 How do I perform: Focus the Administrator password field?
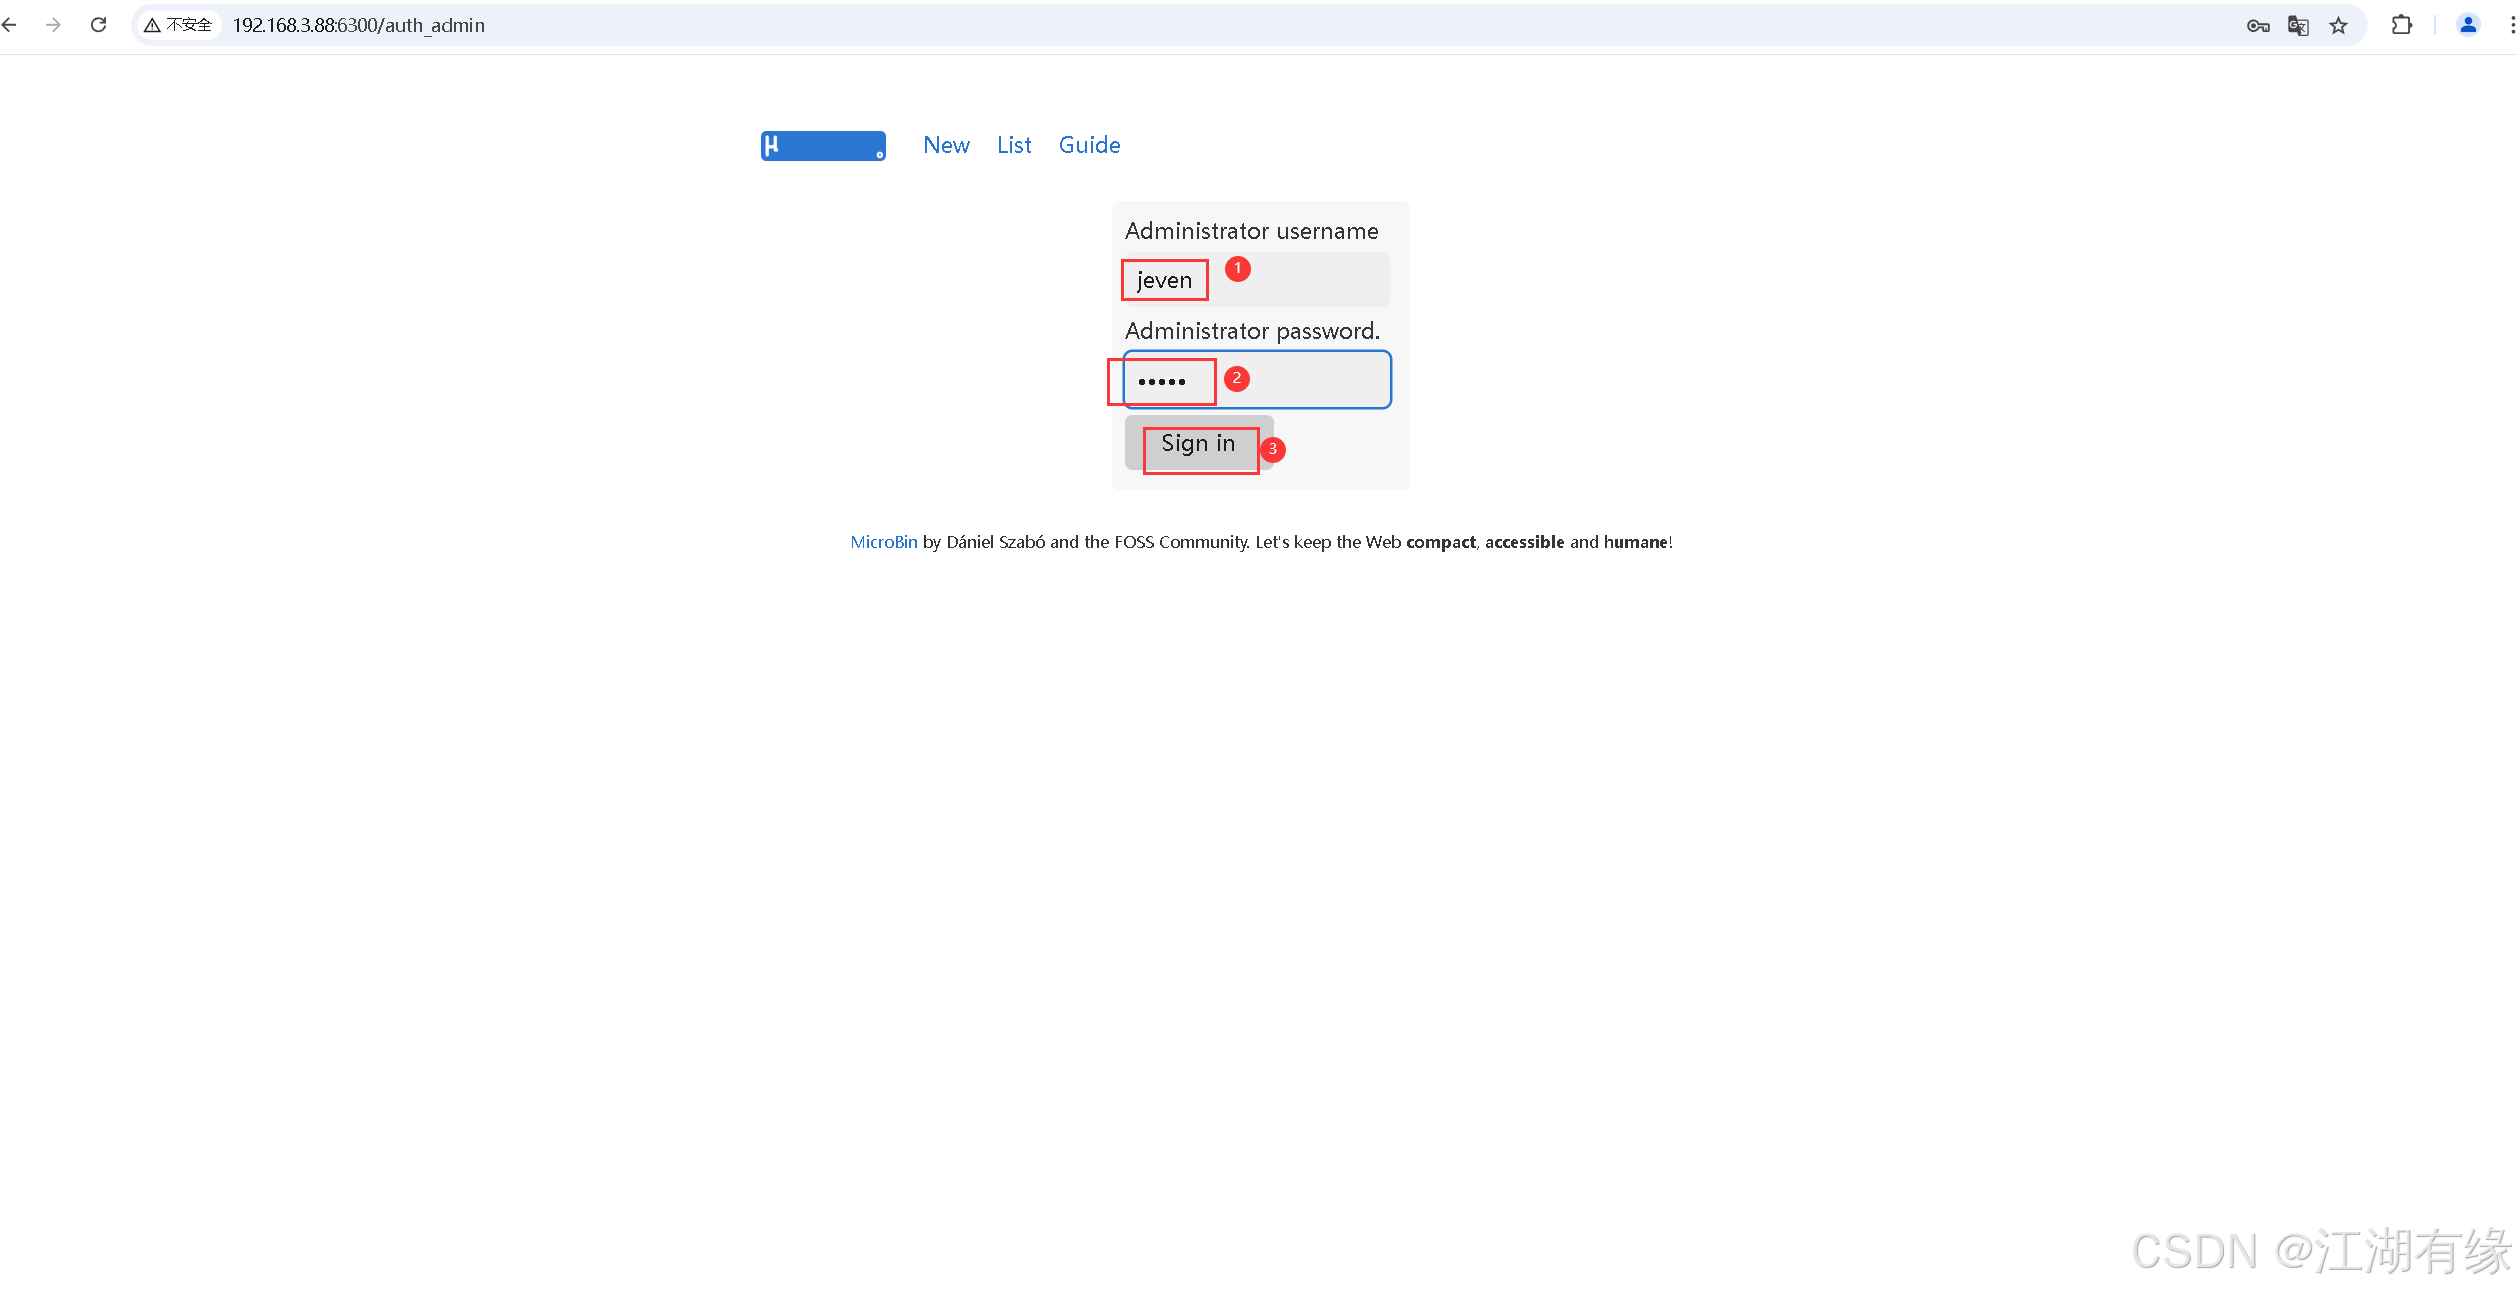pyautogui.click(x=1310, y=380)
